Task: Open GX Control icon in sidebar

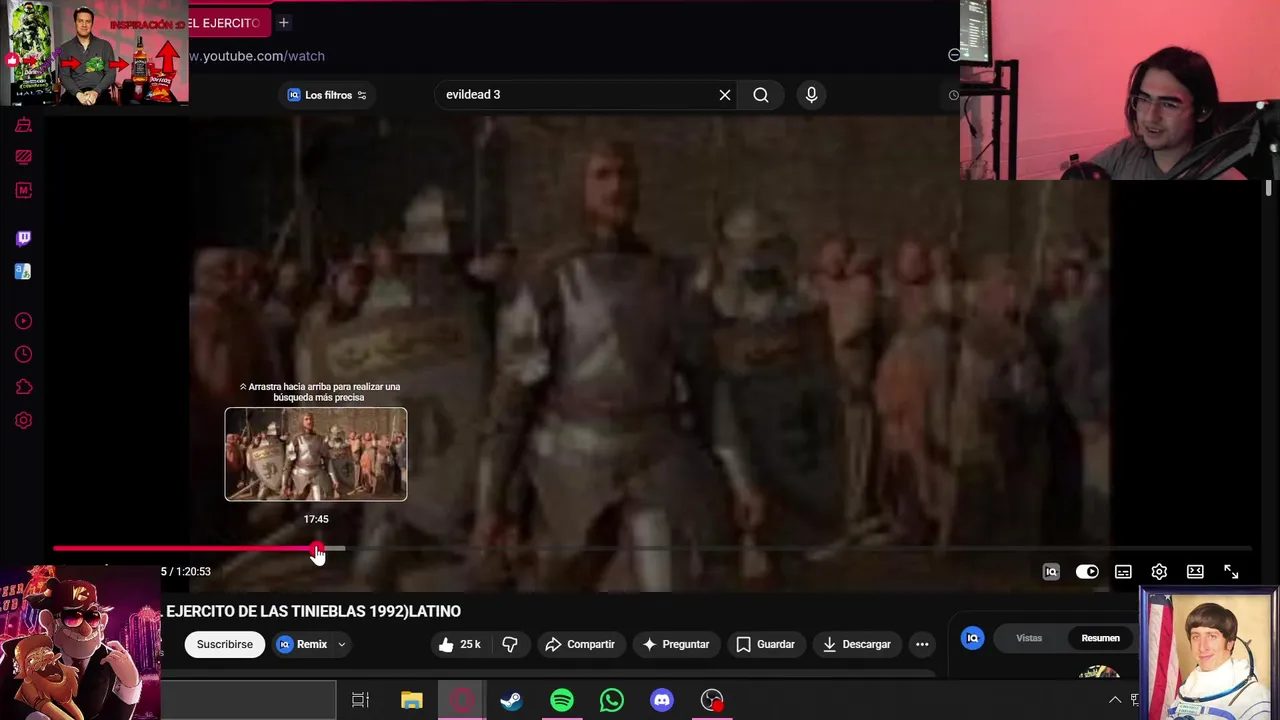Action: [x=23, y=125]
